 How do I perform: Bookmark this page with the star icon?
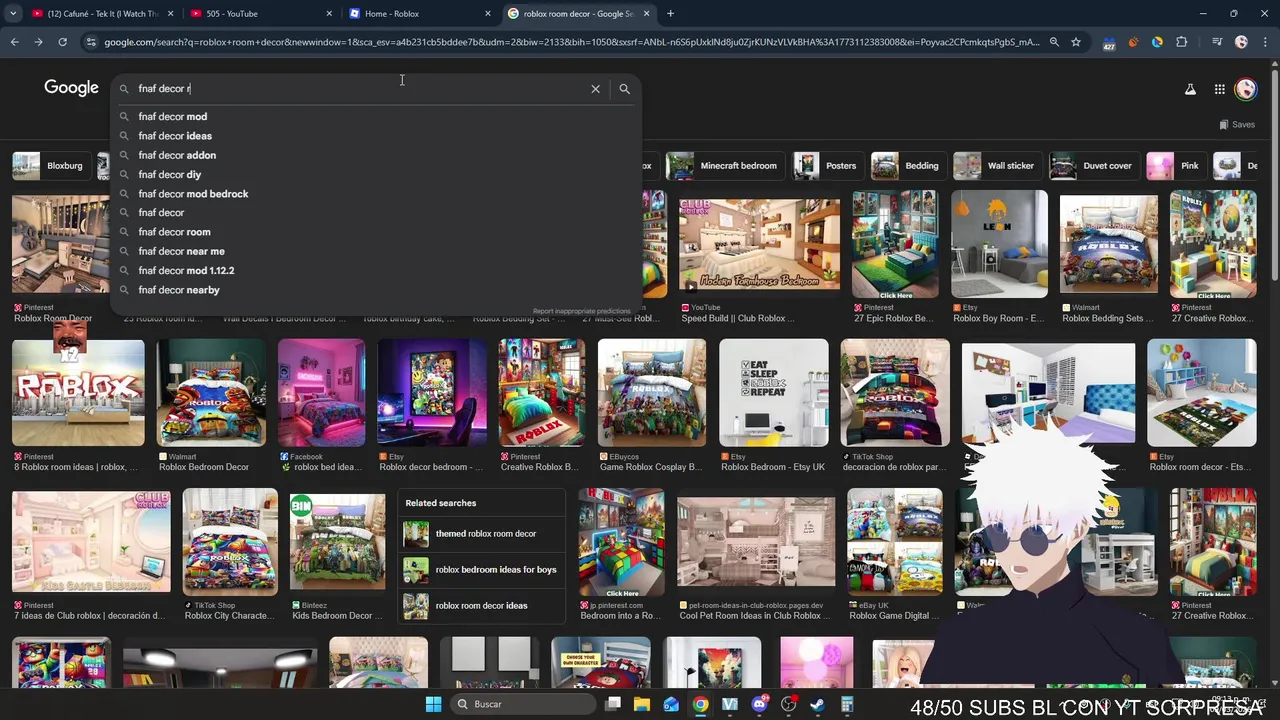[x=1076, y=42]
